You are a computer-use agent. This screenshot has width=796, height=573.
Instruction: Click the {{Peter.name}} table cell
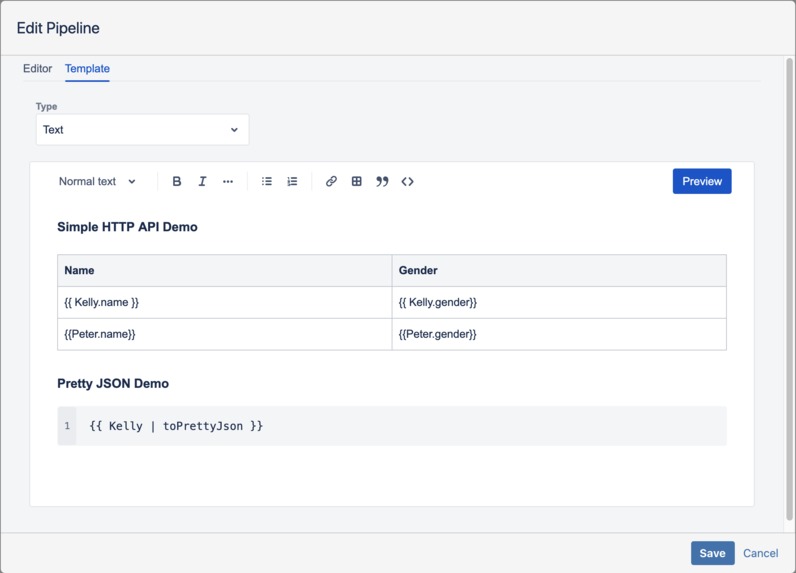(x=225, y=334)
